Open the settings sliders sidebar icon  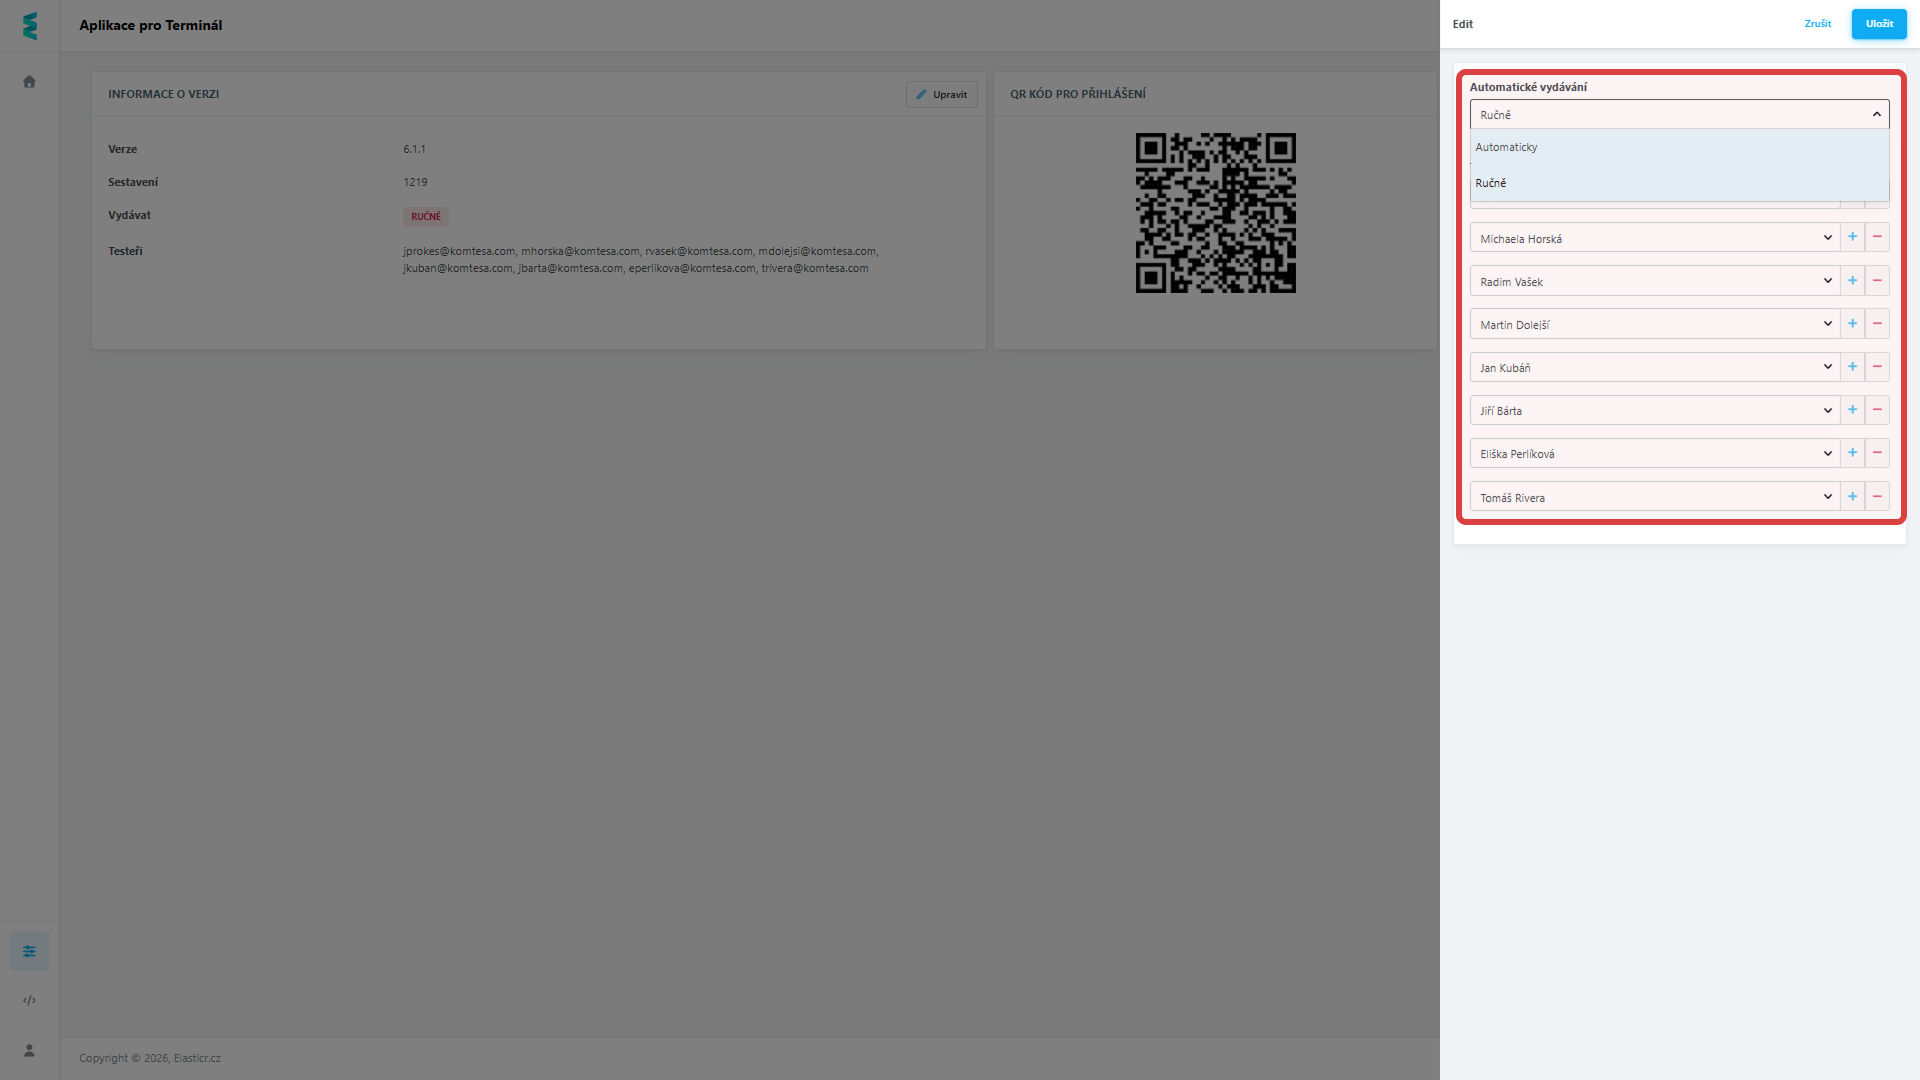[x=29, y=951]
